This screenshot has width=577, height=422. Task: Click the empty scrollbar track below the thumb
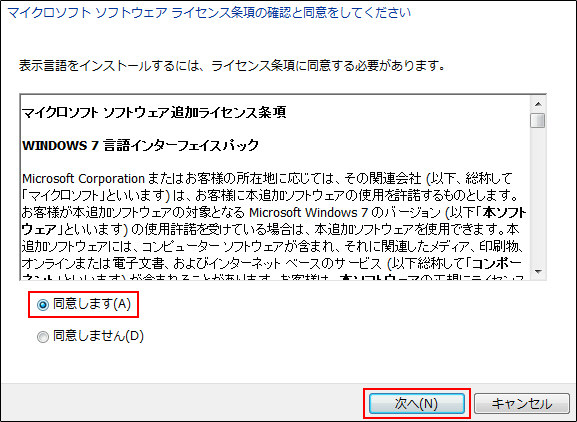tap(538, 197)
